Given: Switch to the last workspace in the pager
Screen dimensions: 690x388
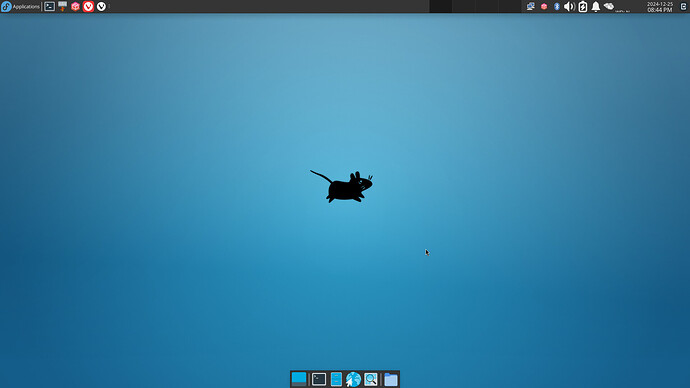Looking at the screenshot, I should point(510,7).
